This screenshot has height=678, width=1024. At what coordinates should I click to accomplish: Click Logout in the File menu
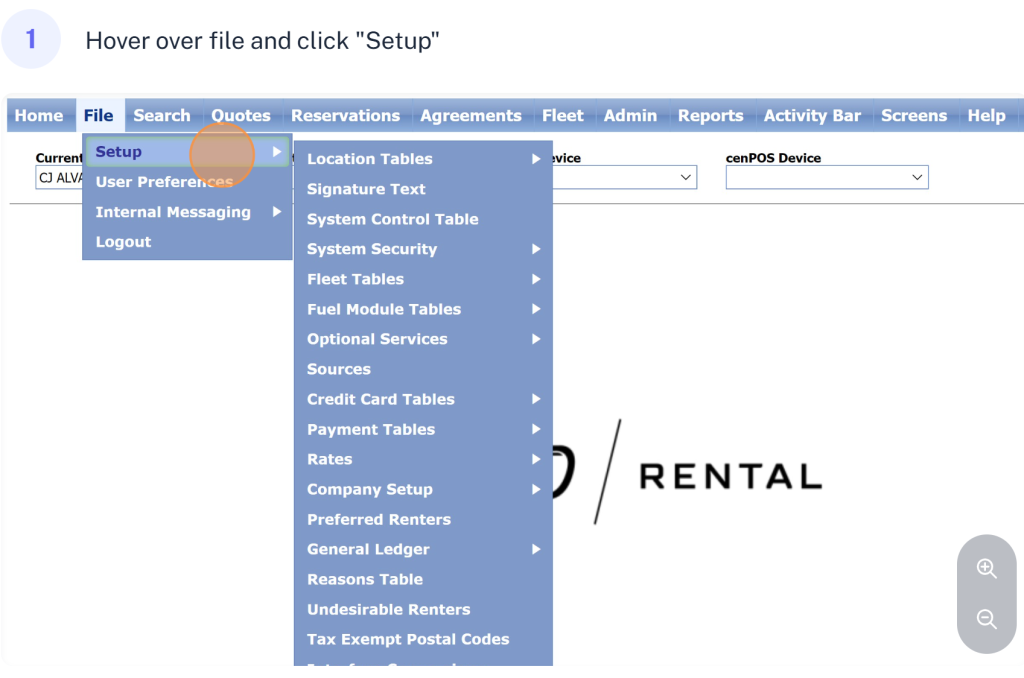pos(123,242)
